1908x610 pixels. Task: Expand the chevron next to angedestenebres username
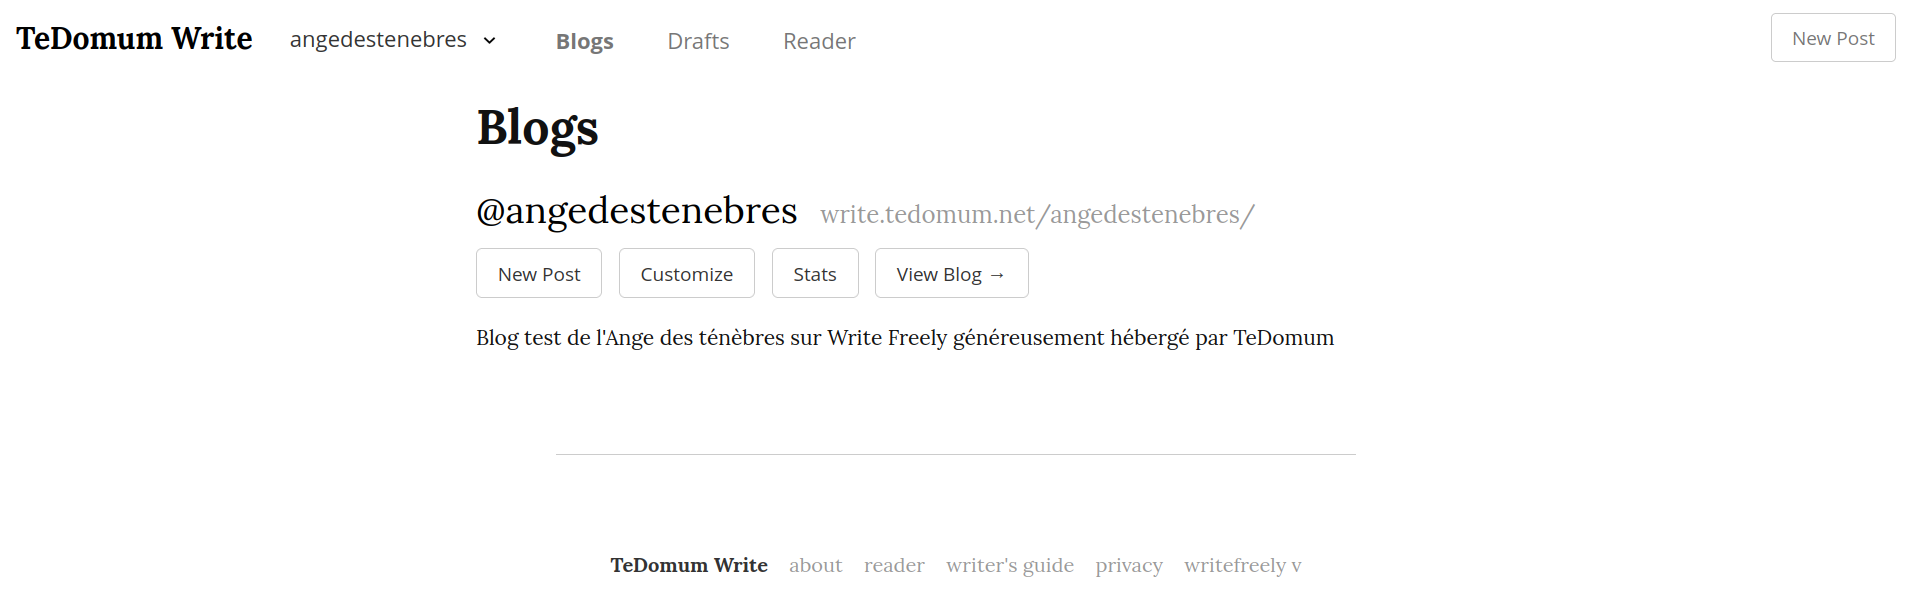489,41
